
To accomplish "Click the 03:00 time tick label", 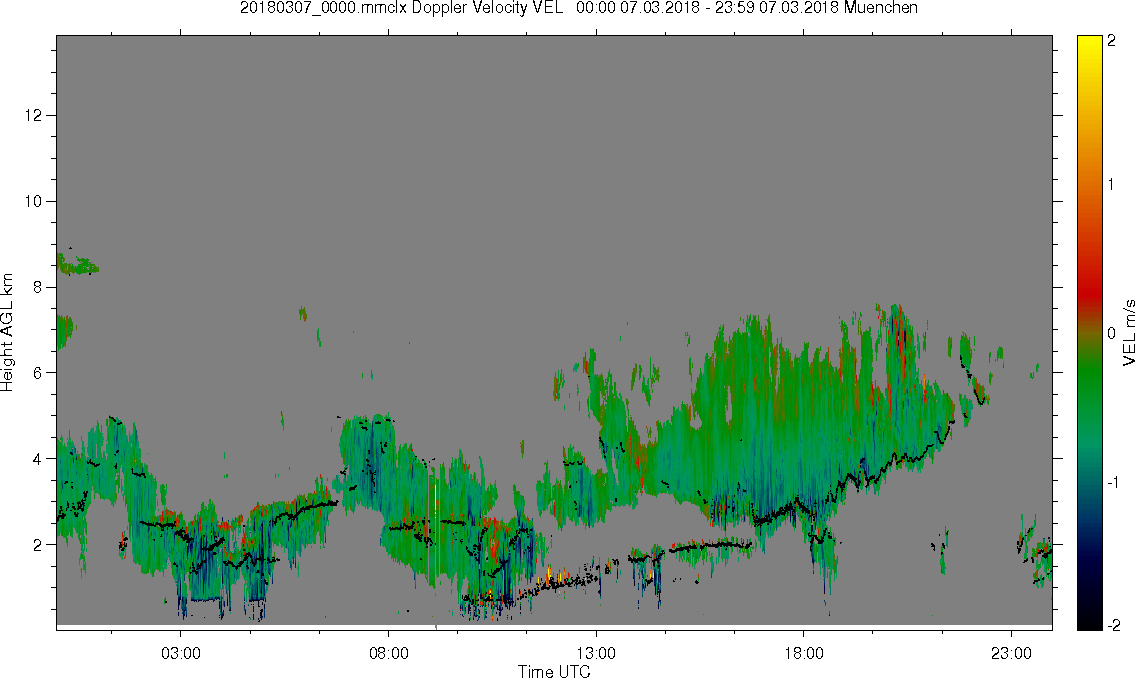I will pyautogui.click(x=181, y=653).
